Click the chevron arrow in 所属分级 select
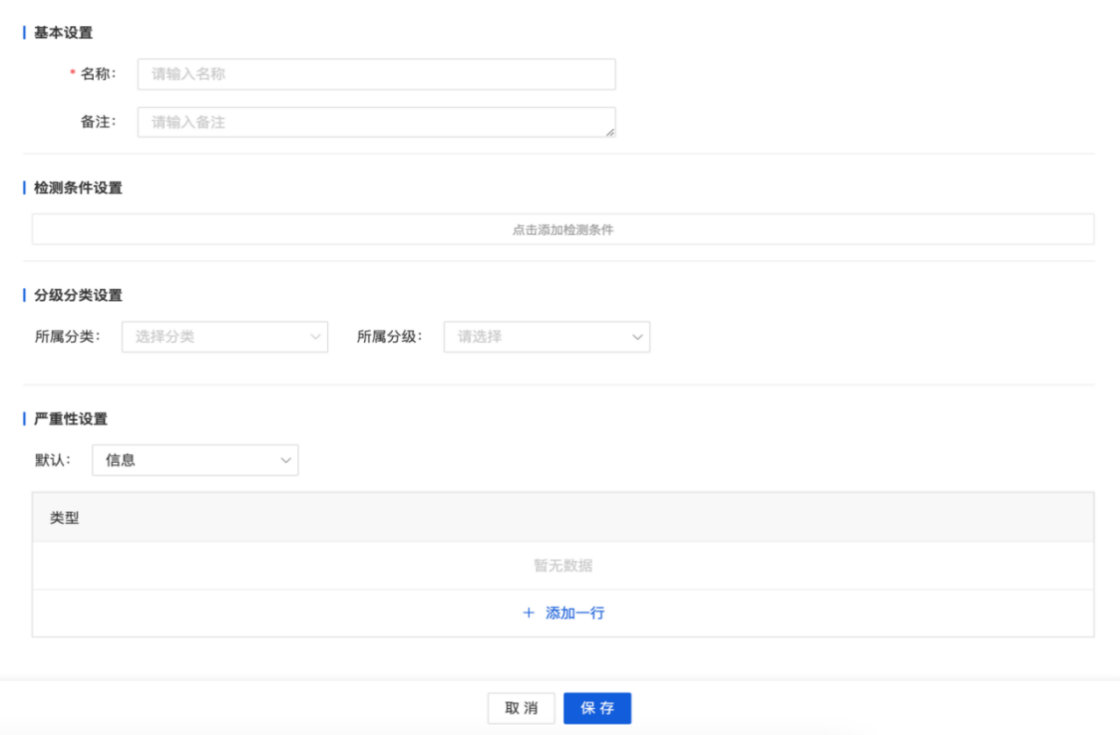 pos(637,337)
